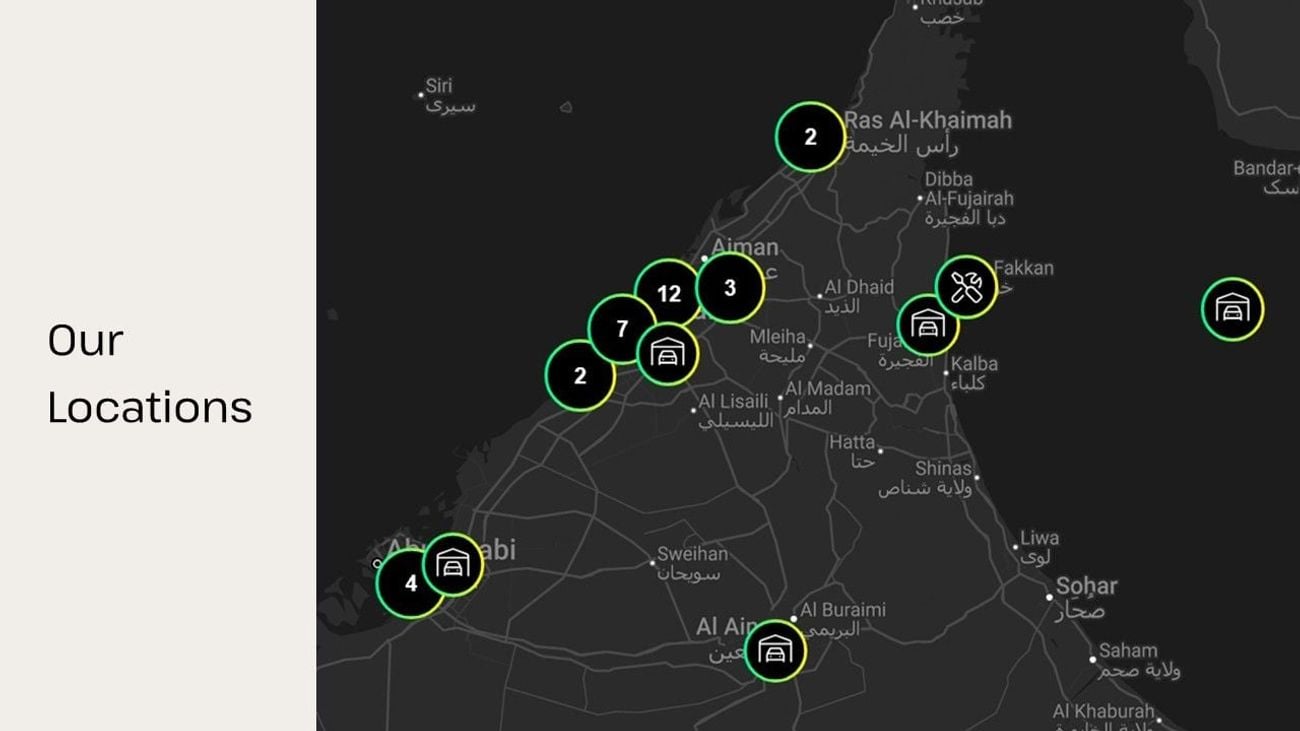Select the Al Dhaid place label
This screenshot has width=1300, height=731.
(858, 287)
